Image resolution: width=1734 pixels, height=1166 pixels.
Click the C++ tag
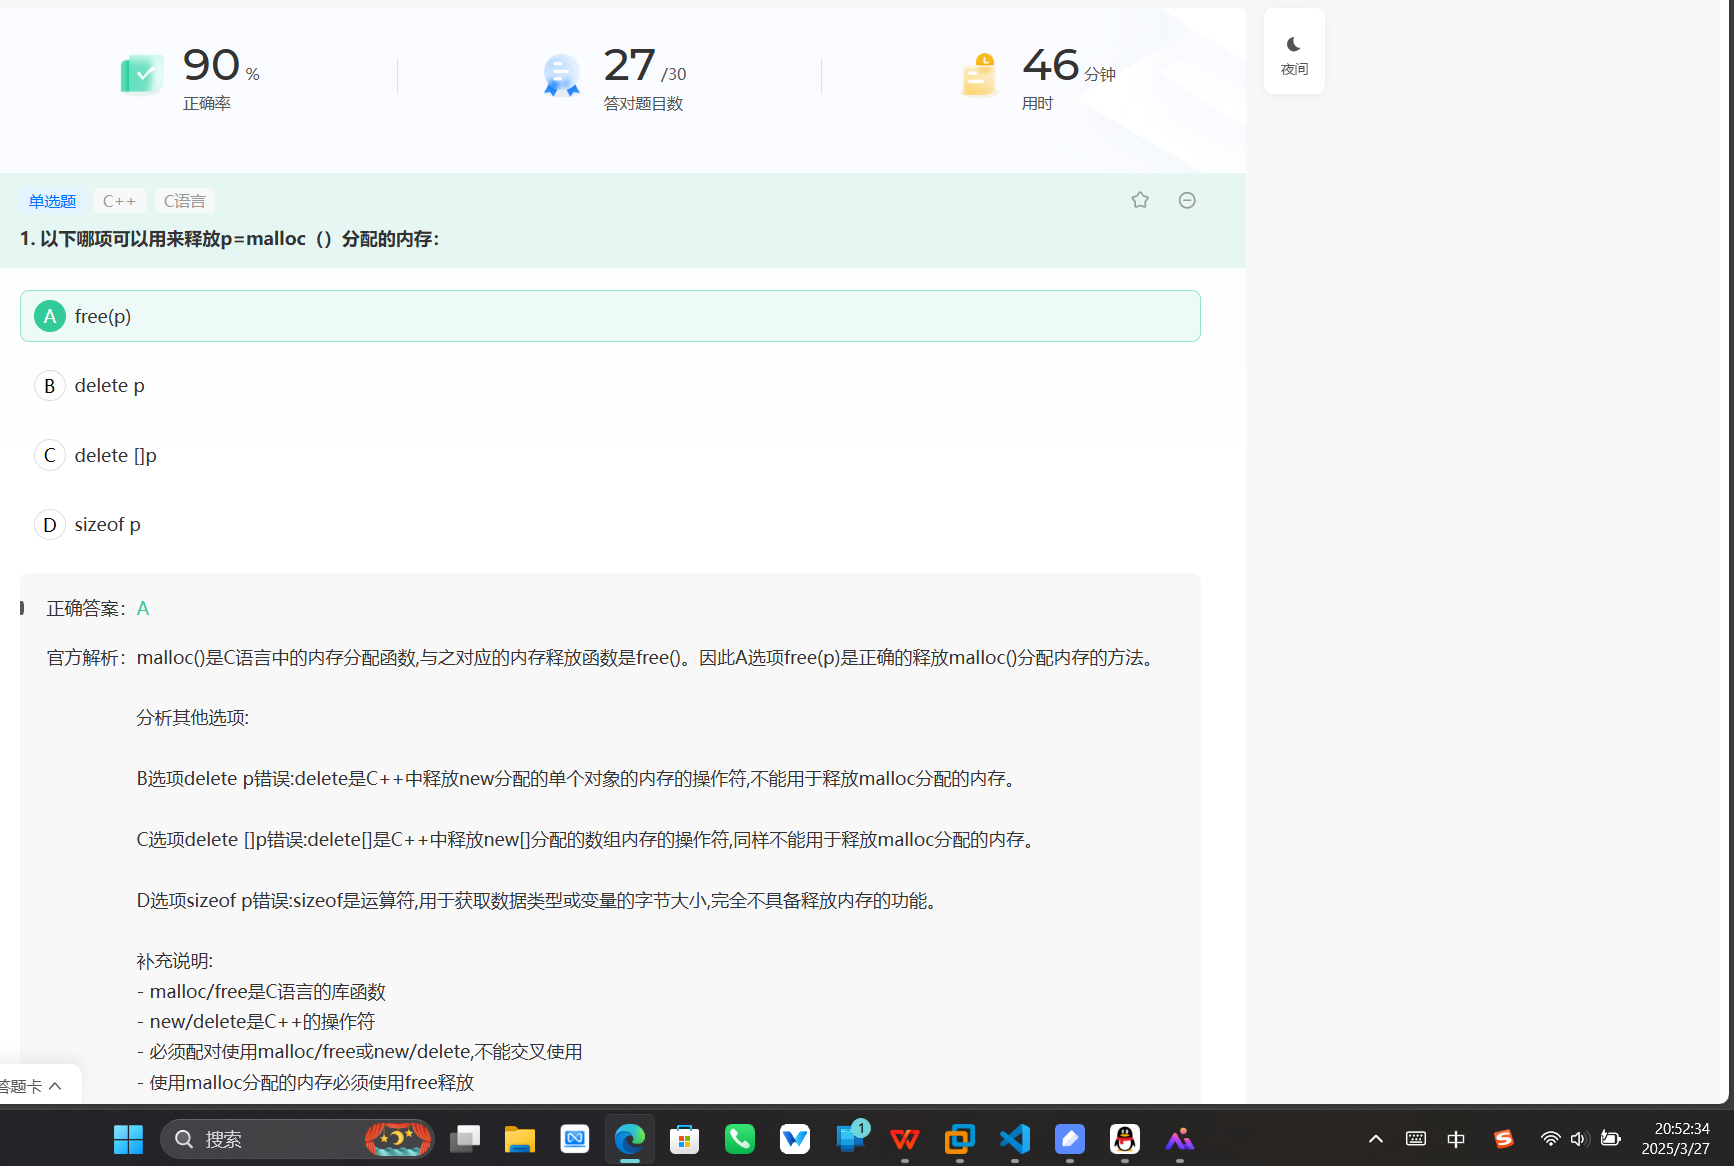pos(119,201)
